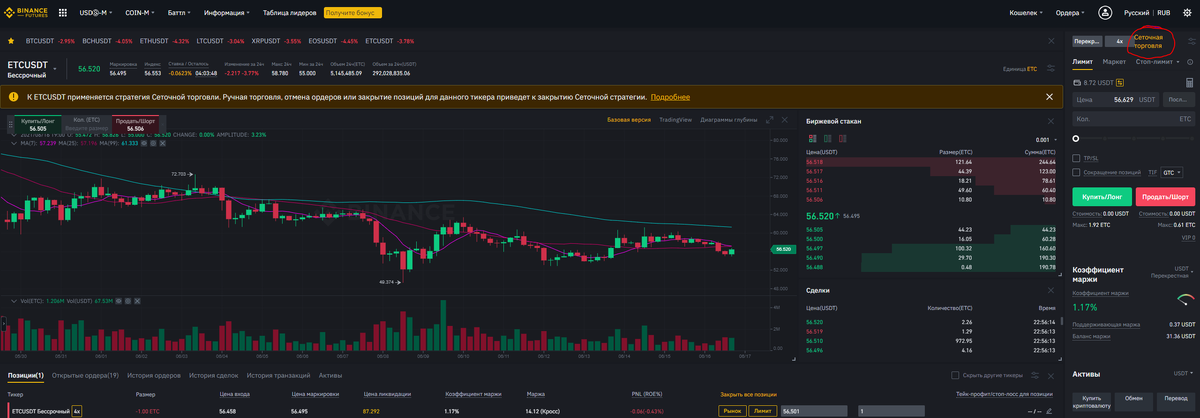Viewport: 1200px width, 418px height.
Task: Open the user account profile icon
Action: click(1105, 13)
